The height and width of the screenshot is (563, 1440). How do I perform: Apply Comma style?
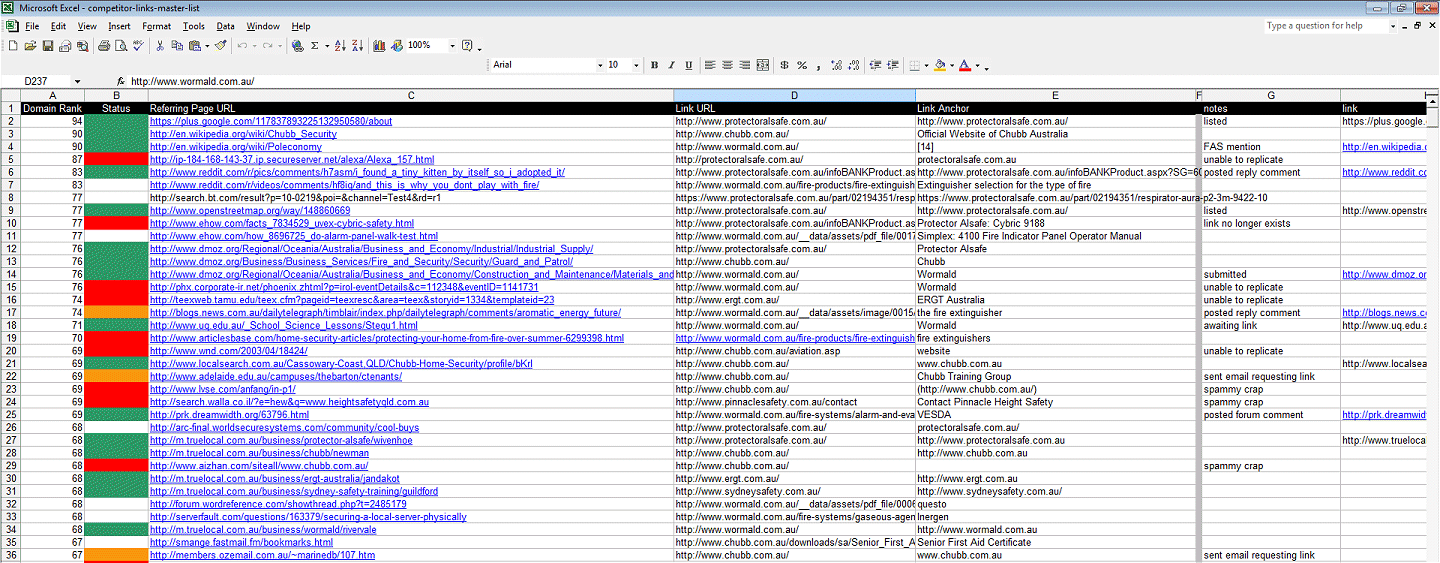[818, 65]
